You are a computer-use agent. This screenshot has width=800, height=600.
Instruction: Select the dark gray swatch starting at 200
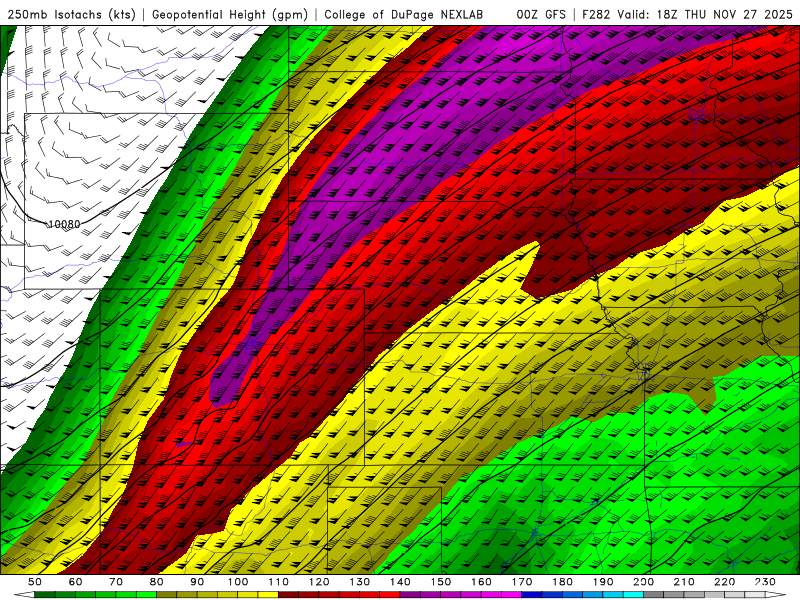coord(654,594)
